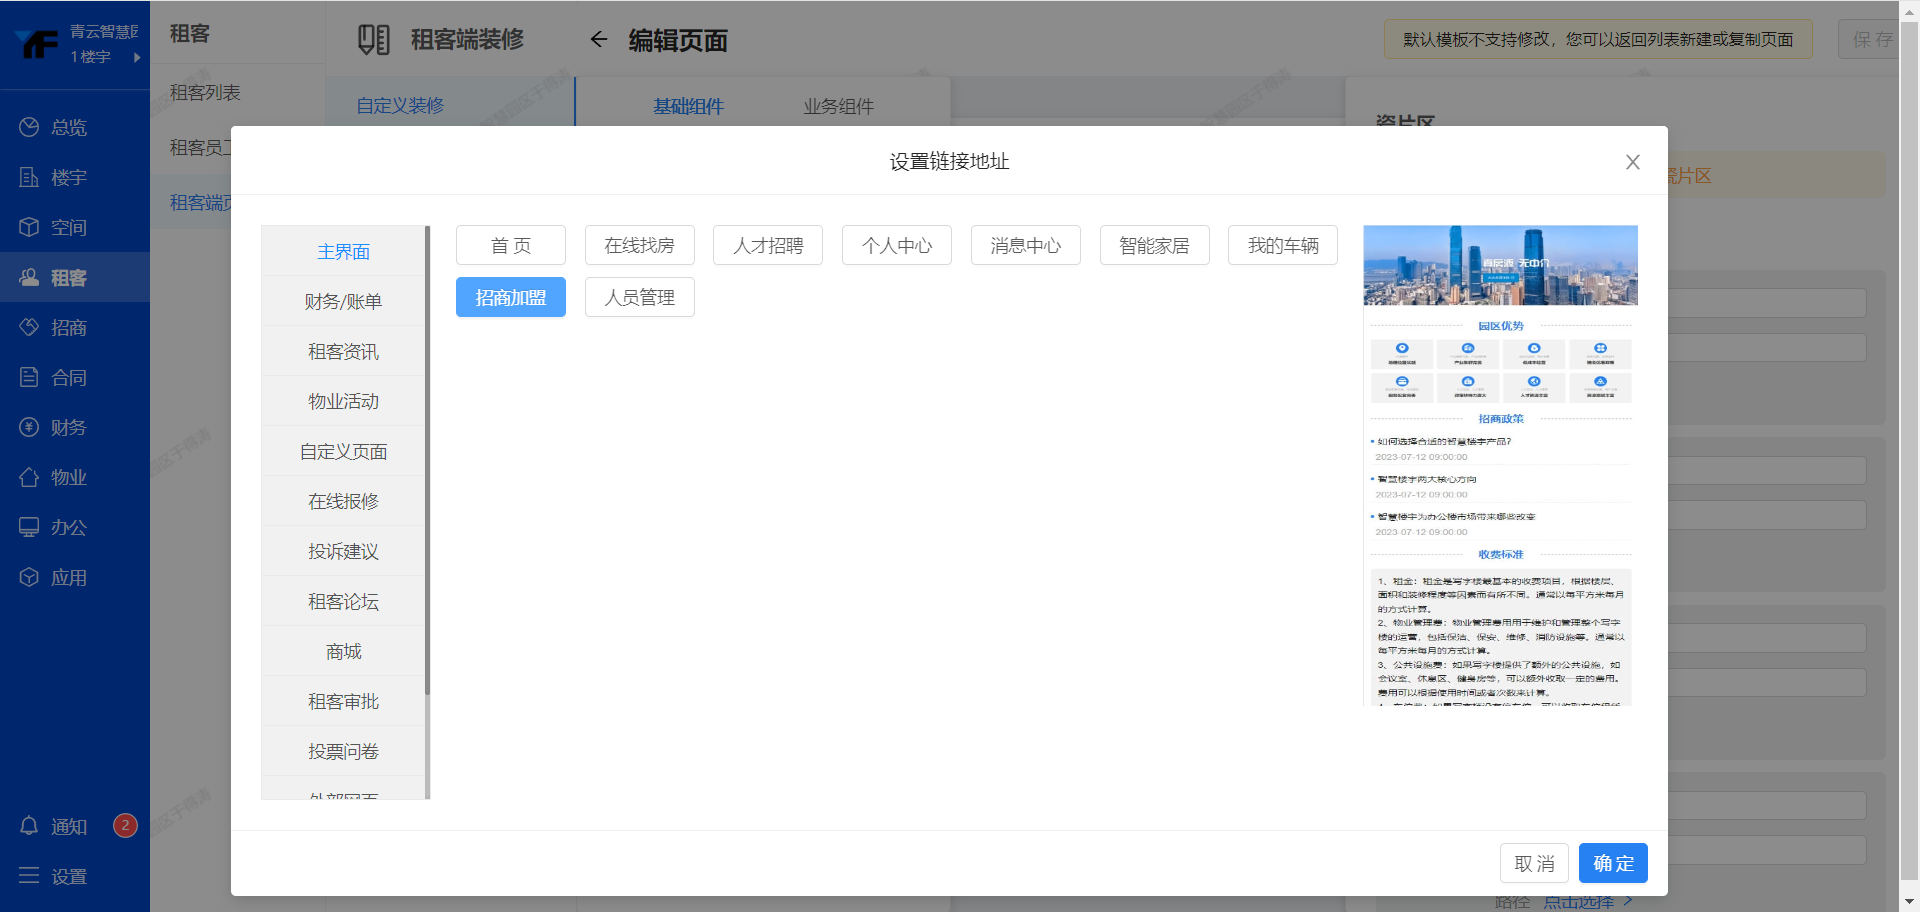Close the 设置链接地址 dialog with X
Viewport: 1920px width, 912px height.
1632,162
